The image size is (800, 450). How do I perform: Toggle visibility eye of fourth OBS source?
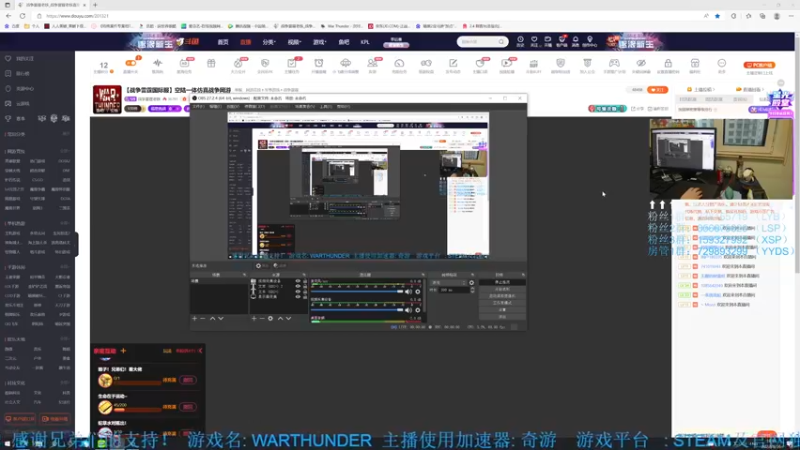[298, 296]
